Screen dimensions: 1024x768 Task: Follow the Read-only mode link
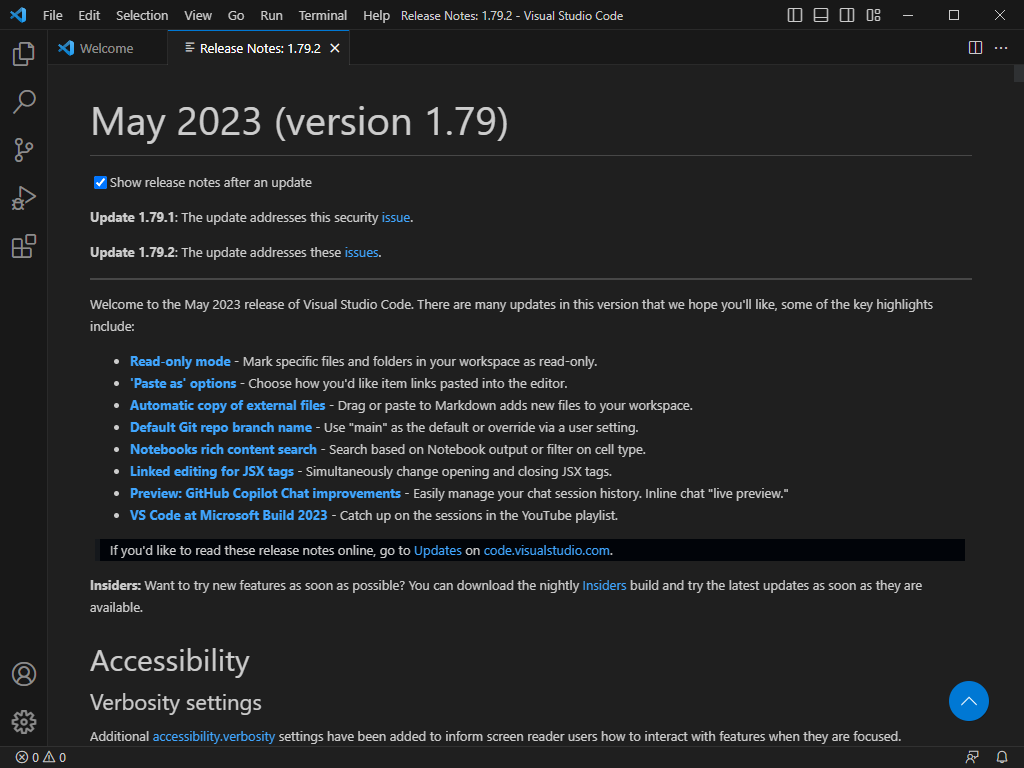point(180,362)
